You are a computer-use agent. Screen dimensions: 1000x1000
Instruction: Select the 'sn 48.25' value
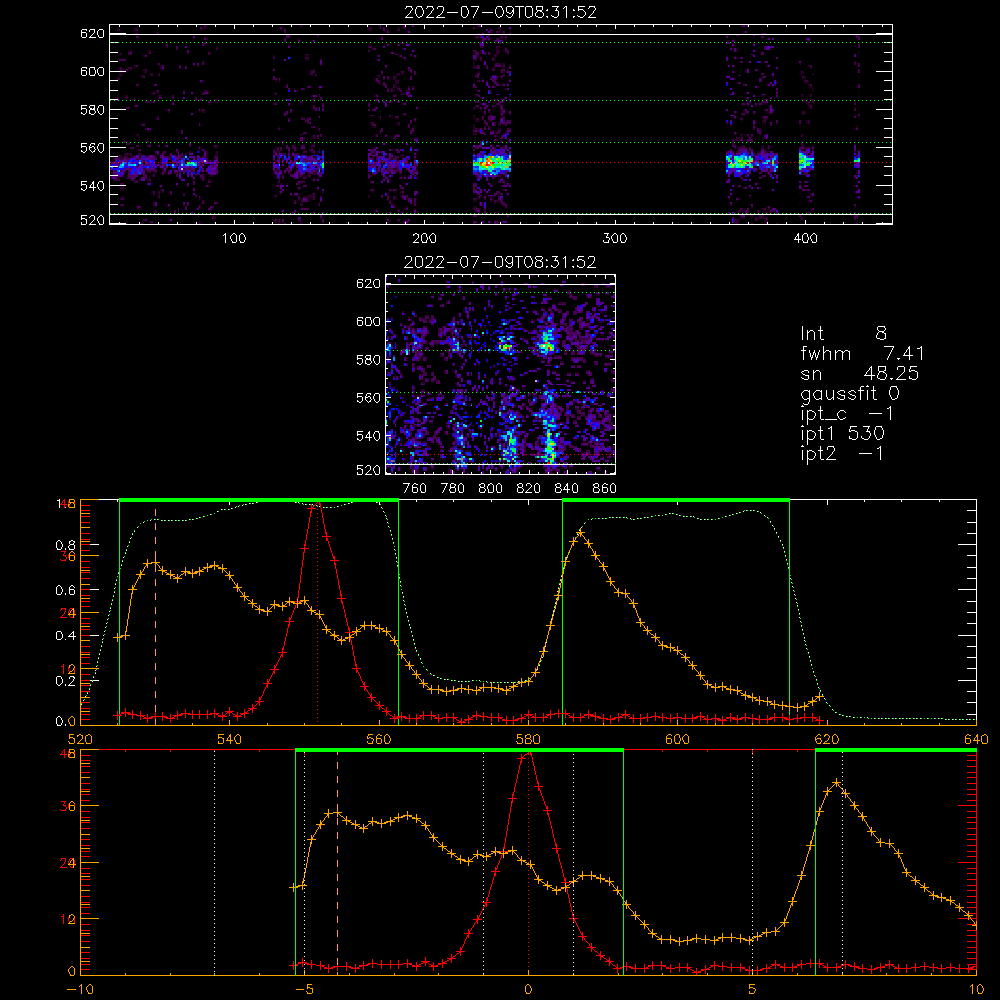coord(859,373)
